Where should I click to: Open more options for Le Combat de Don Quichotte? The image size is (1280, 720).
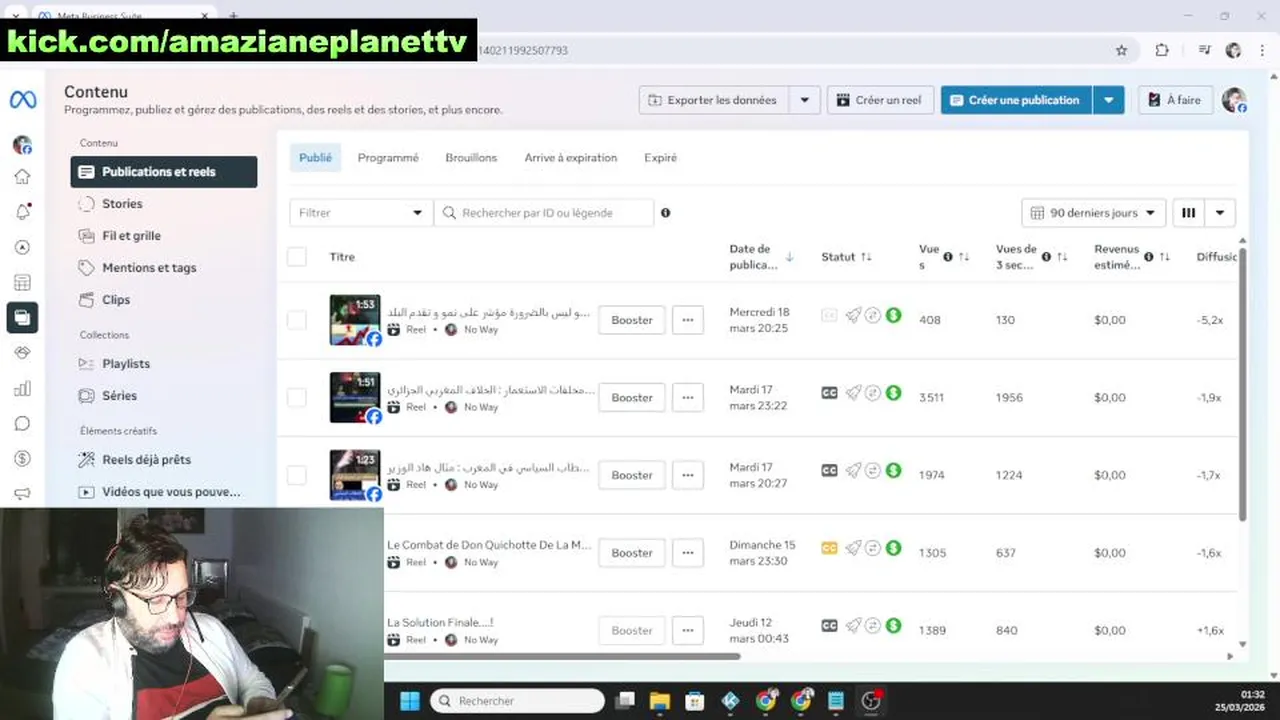pos(688,553)
